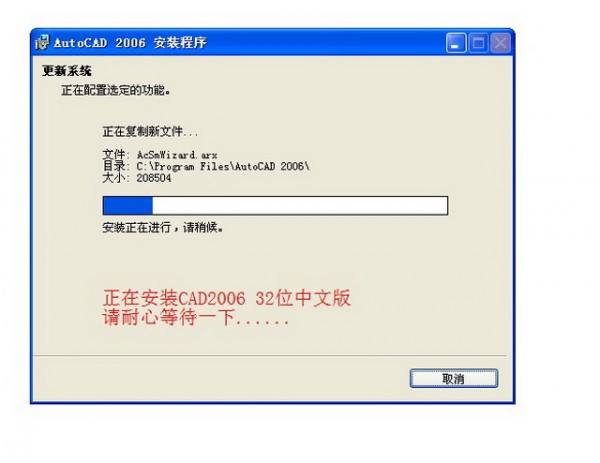Click the AutoCAD 2006 安装程序 title text
The image size is (600, 463).
pos(130,42)
